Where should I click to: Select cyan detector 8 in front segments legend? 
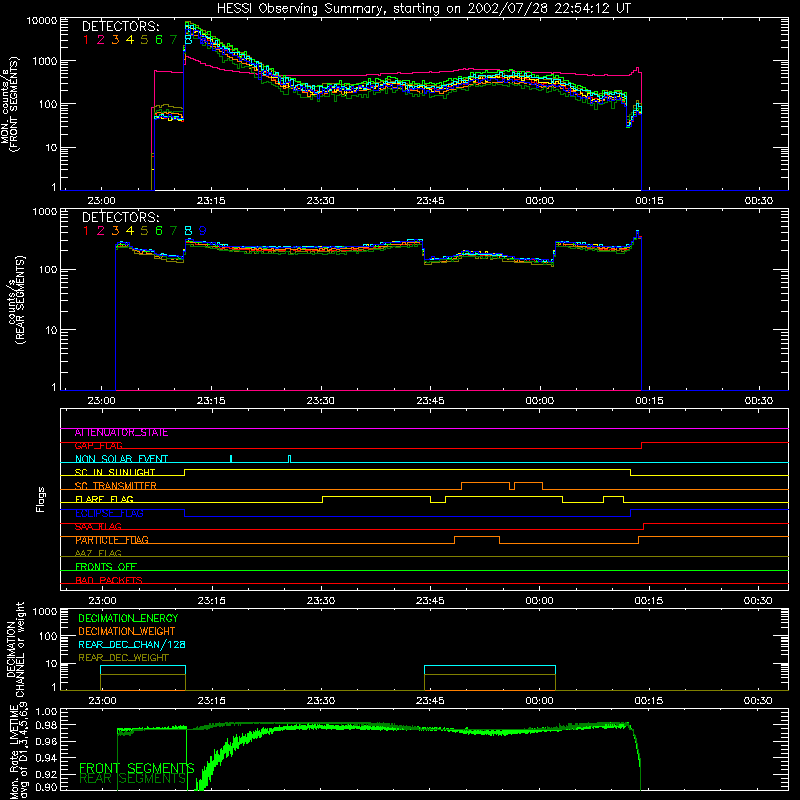[188, 40]
